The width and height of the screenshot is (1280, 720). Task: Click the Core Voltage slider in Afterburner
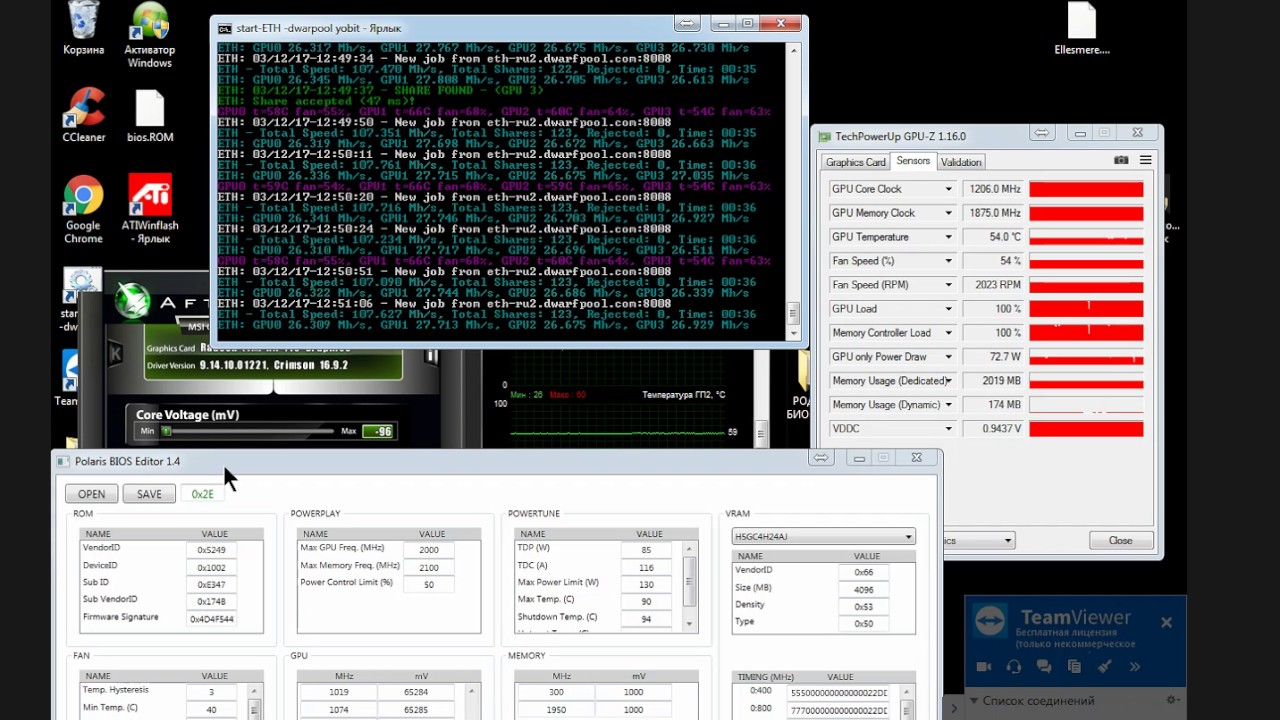pyautogui.click(x=250, y=432)
